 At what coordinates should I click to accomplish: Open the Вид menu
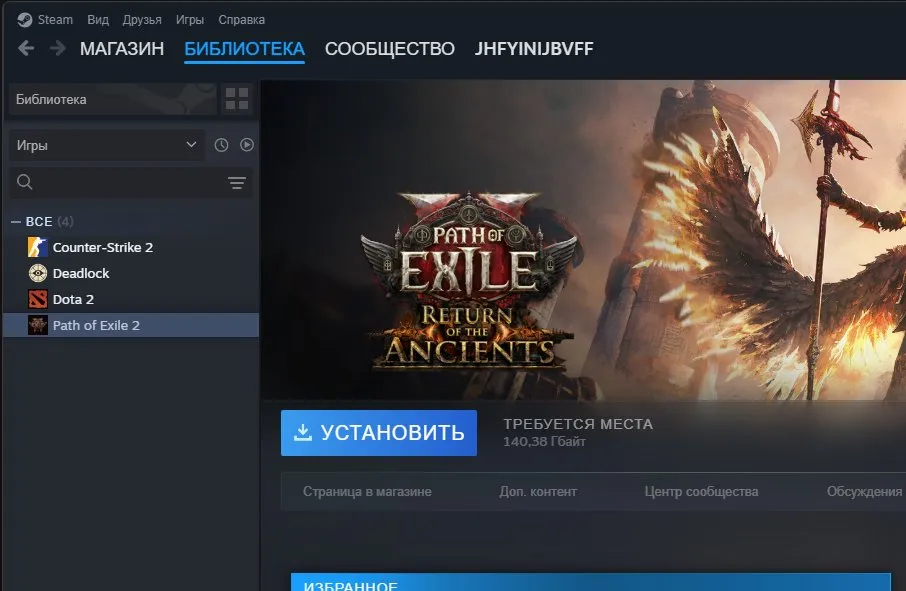98,20
